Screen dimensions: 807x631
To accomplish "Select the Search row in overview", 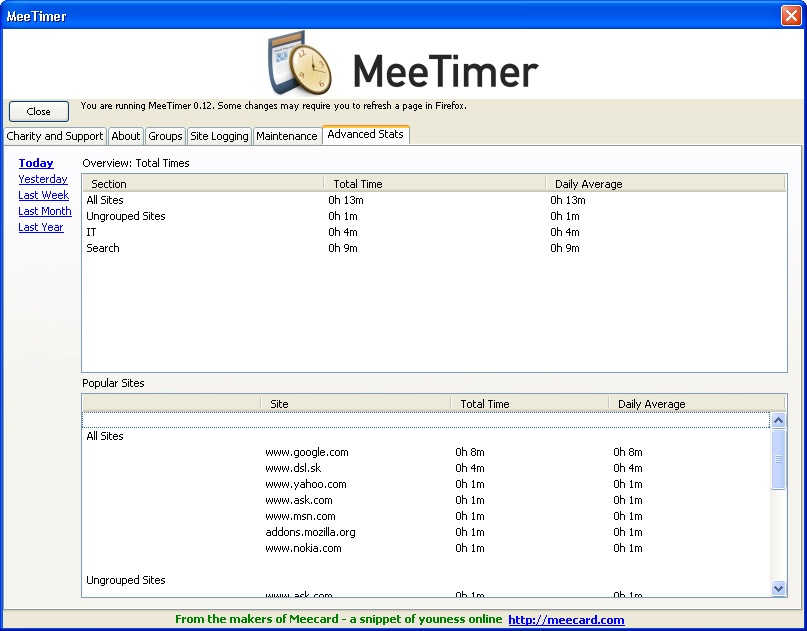I will [x=434, y=248].
